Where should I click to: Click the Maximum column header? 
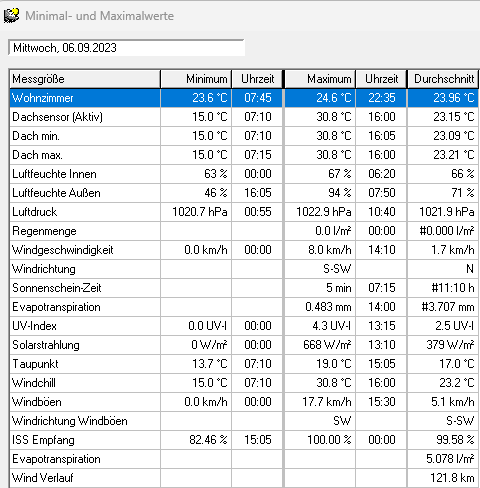pos(320,79)
